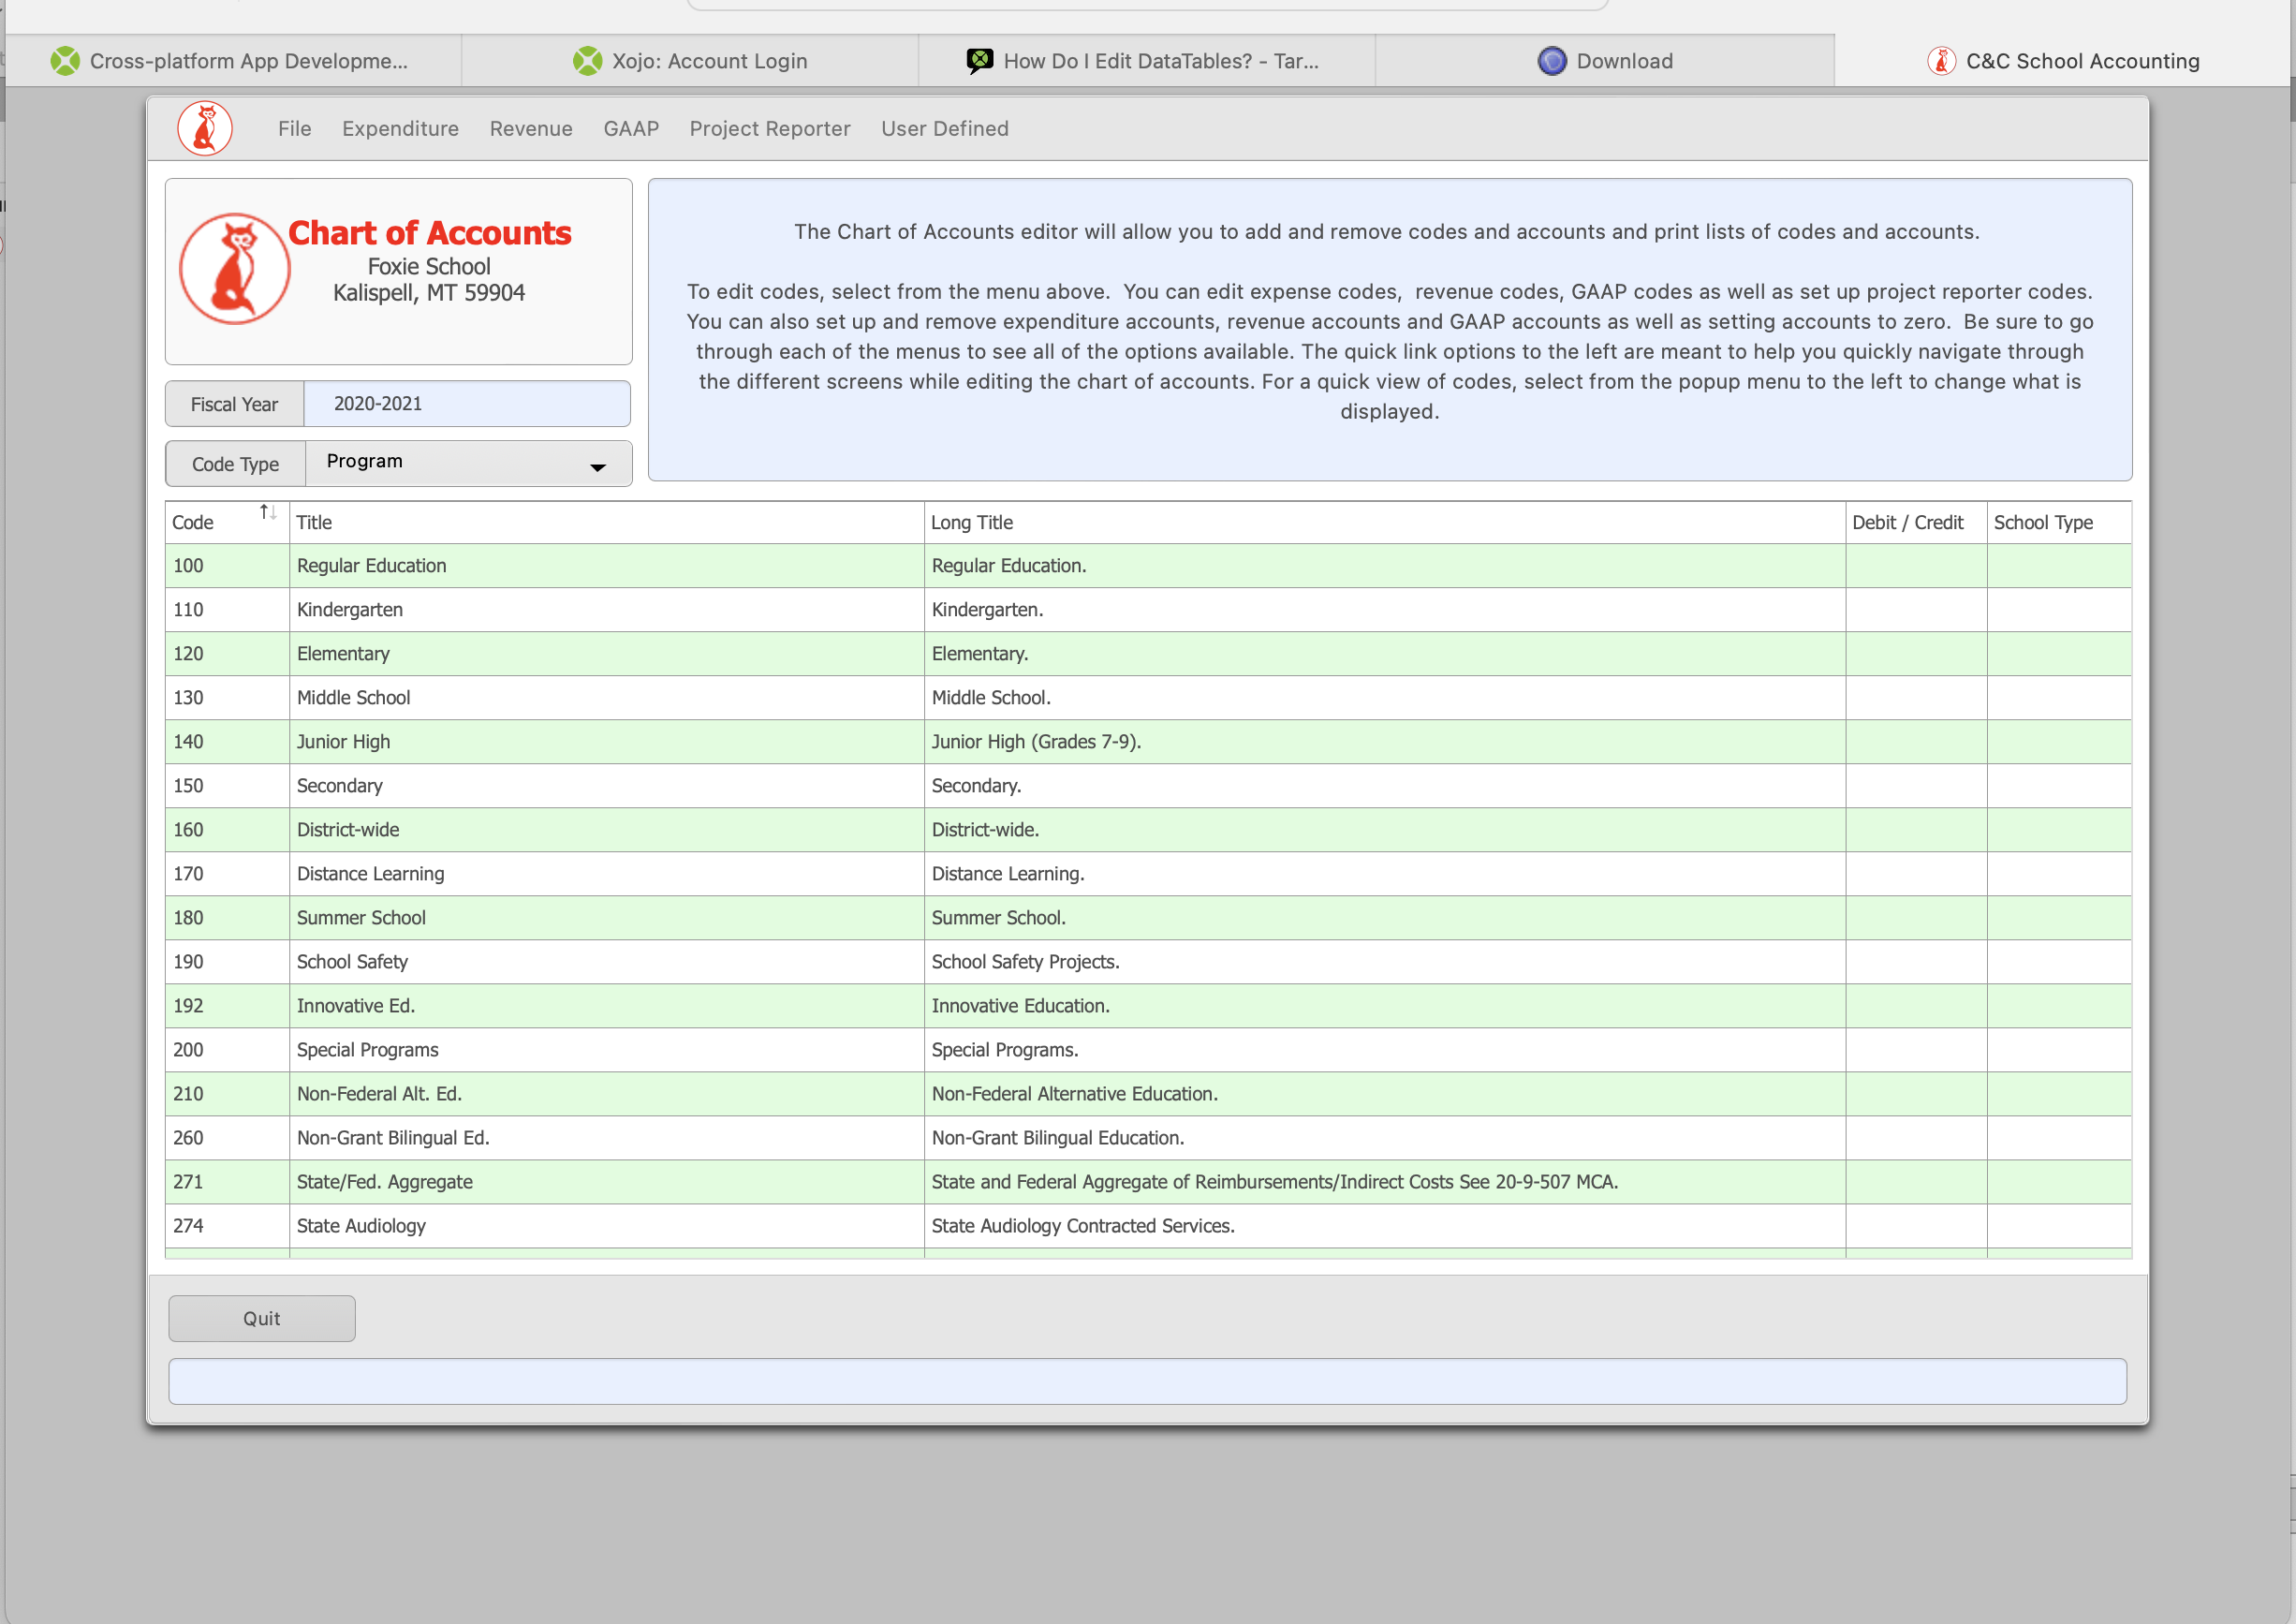Select the 'Regular Education' title cell
This screenshot has height=1624, width=2296.
click(x=607, y=566)
